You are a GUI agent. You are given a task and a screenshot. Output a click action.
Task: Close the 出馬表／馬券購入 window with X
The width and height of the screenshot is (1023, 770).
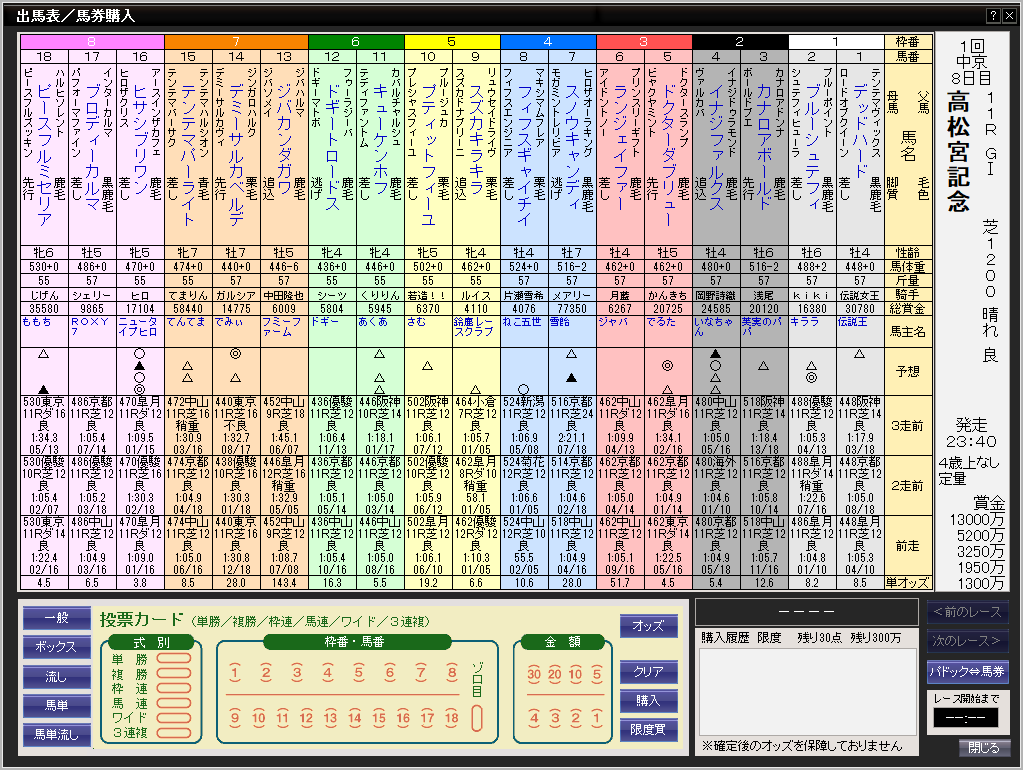point(1009,16)
